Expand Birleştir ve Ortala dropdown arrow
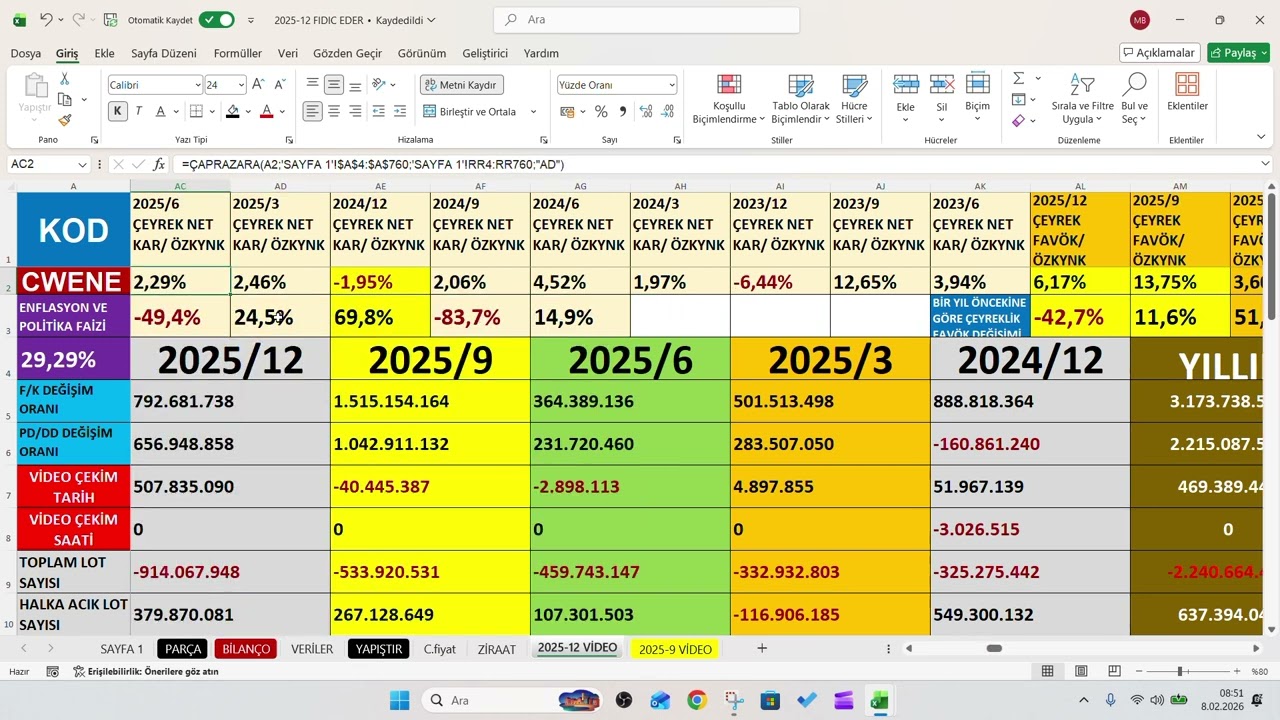 [x=533, y=112]
